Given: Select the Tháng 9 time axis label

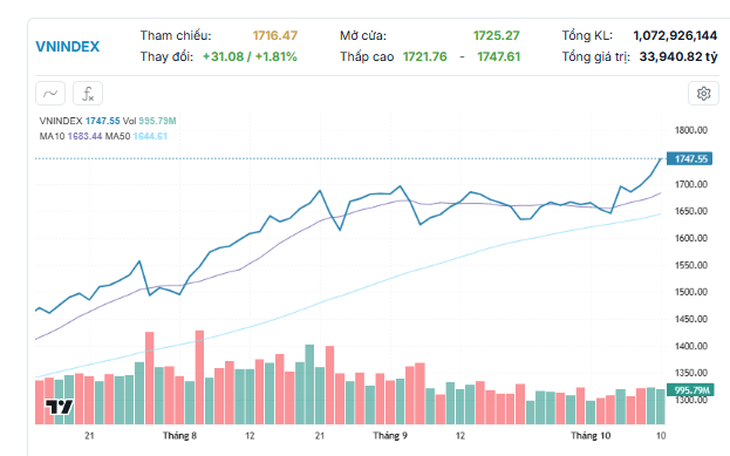Looking at the screenshot, I should (390, 436).
